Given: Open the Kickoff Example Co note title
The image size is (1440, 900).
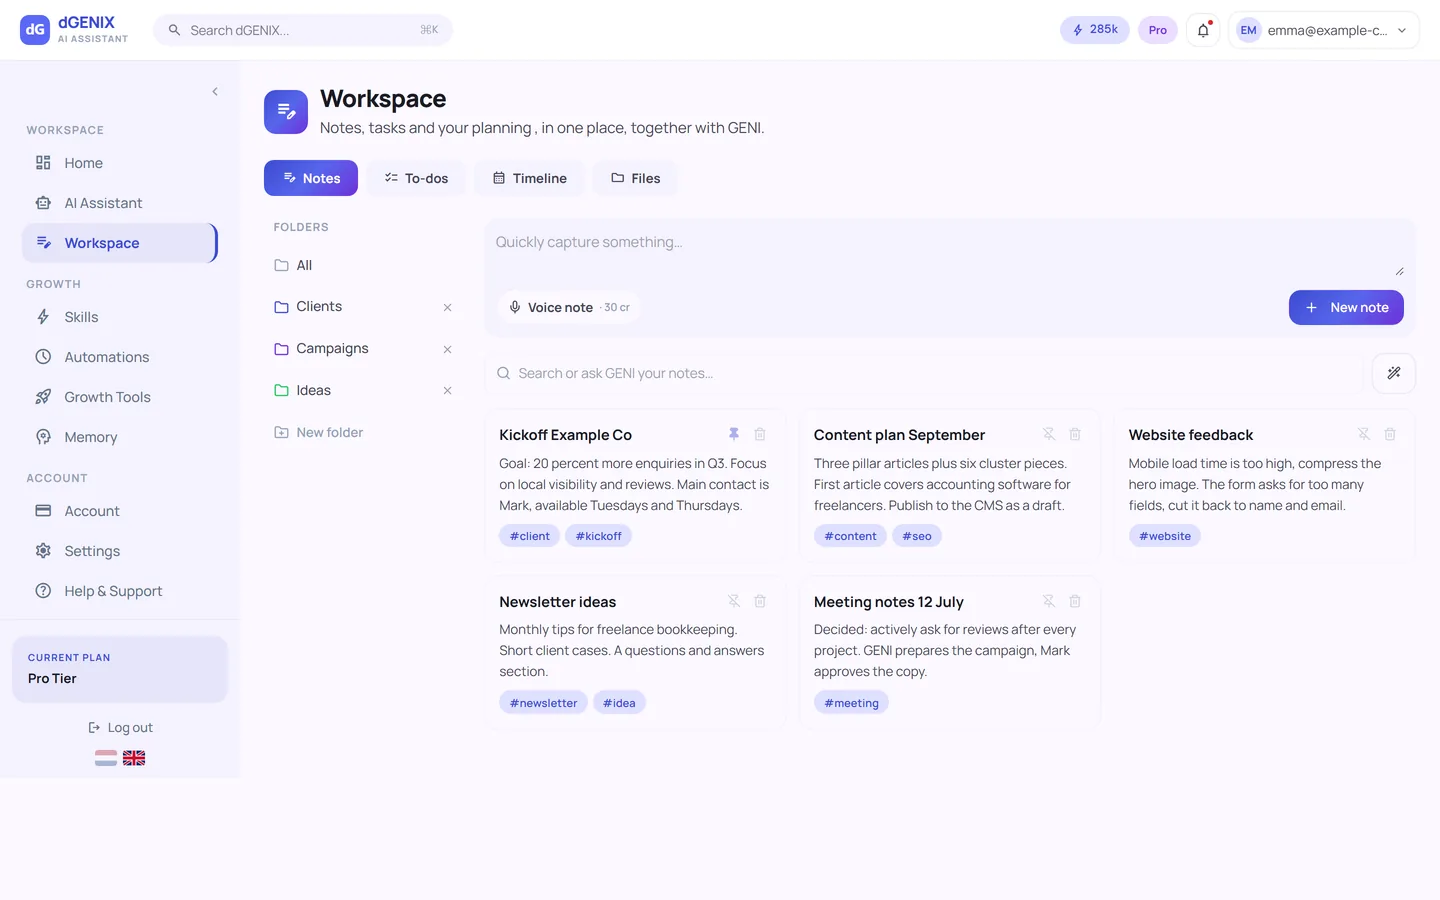Looking at the screenshot, I should (x=565, y=435).
